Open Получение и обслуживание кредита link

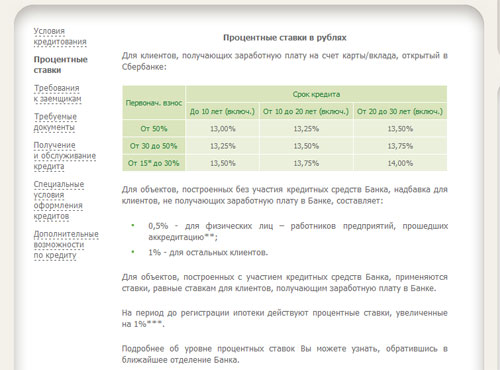[x=65, y=156]
